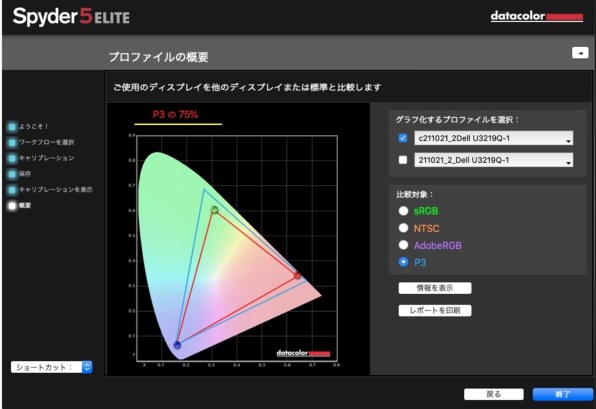This screenshot has width=596, height=409.
Task: Click the 保存 step indicator
Action: (12, 174)
